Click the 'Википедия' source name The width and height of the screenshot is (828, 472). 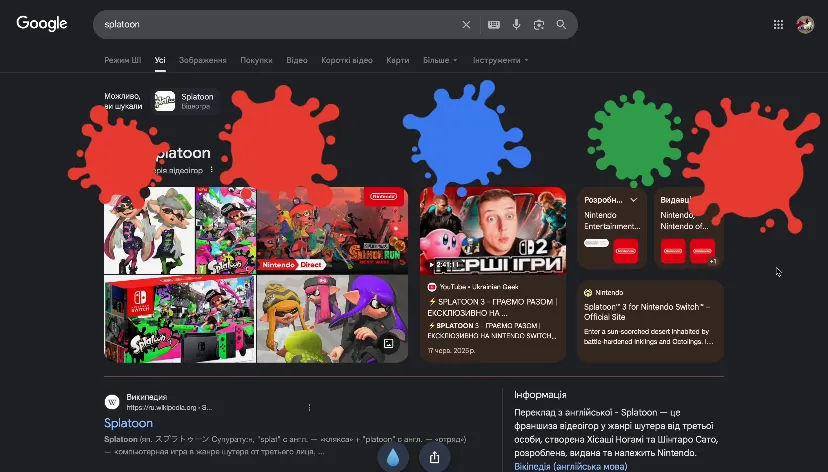(x=146, y=397)
